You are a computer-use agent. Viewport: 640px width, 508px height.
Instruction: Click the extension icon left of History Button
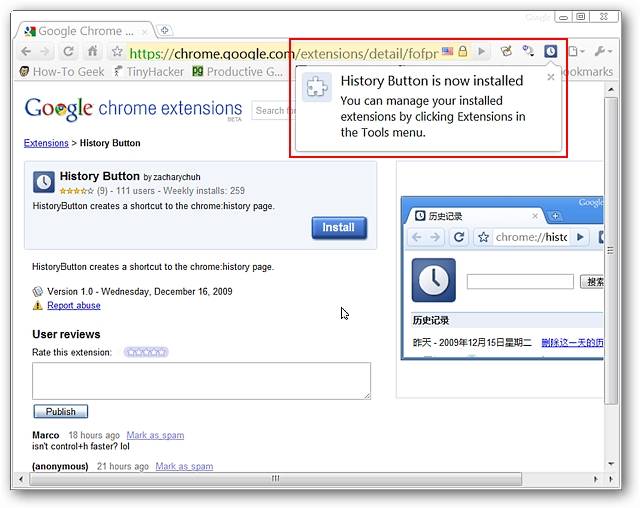pyautogui.click(x=528, y=51)
